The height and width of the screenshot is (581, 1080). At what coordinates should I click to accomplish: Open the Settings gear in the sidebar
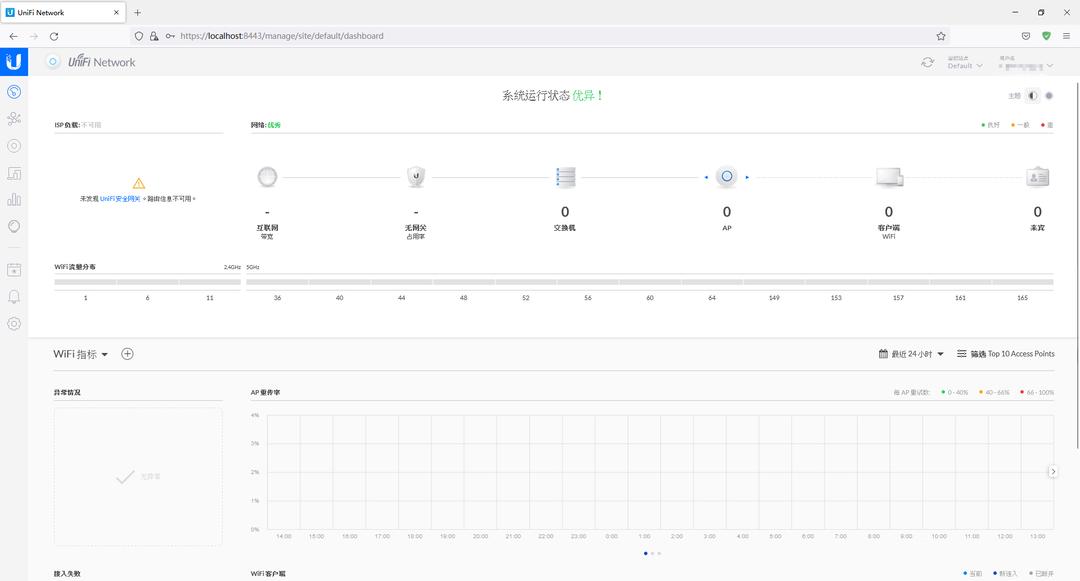tap(14, 324)
